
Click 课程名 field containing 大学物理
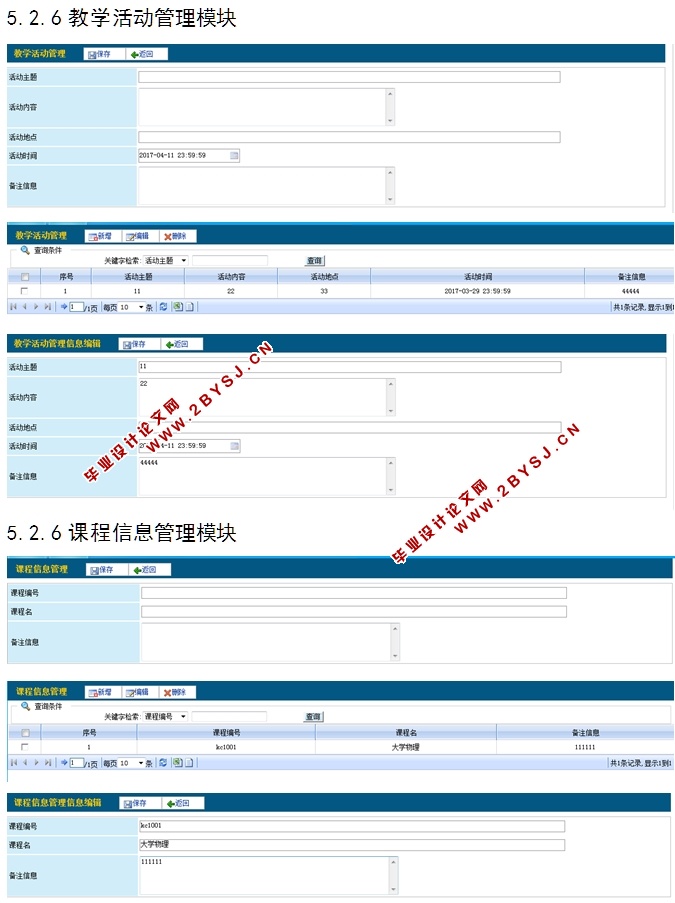(352, 845)
